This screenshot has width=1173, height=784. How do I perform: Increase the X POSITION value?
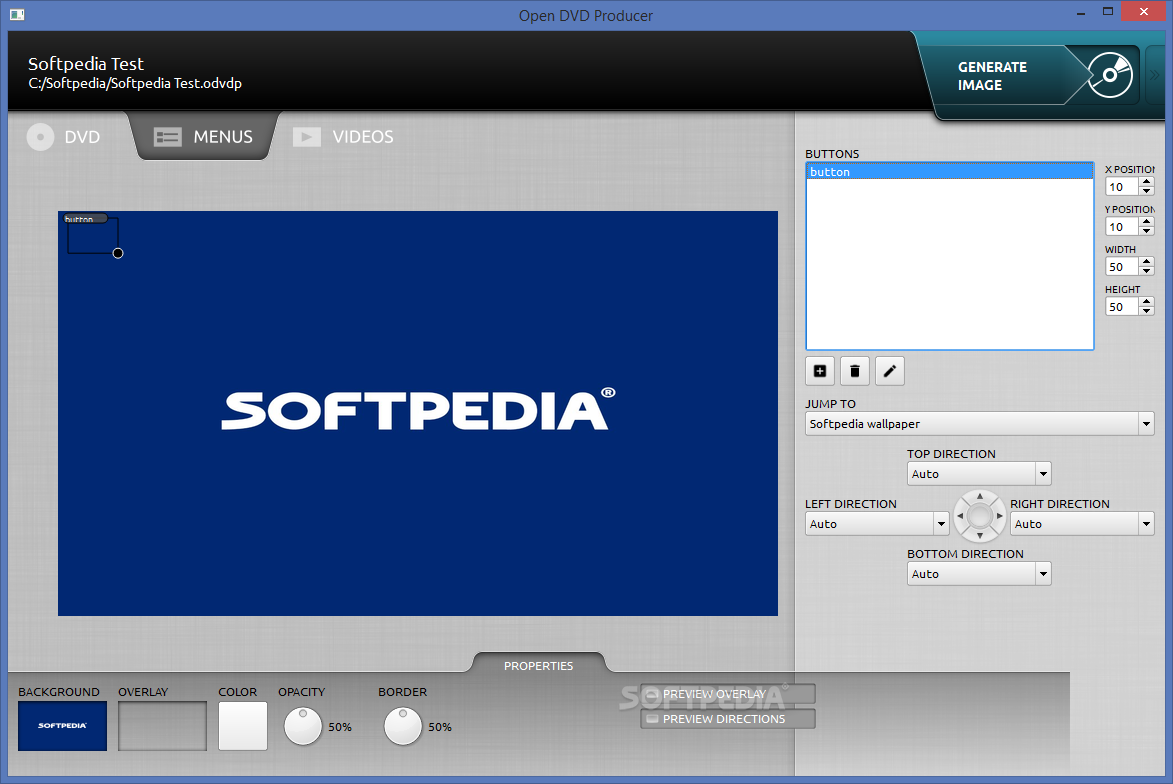1146,182
